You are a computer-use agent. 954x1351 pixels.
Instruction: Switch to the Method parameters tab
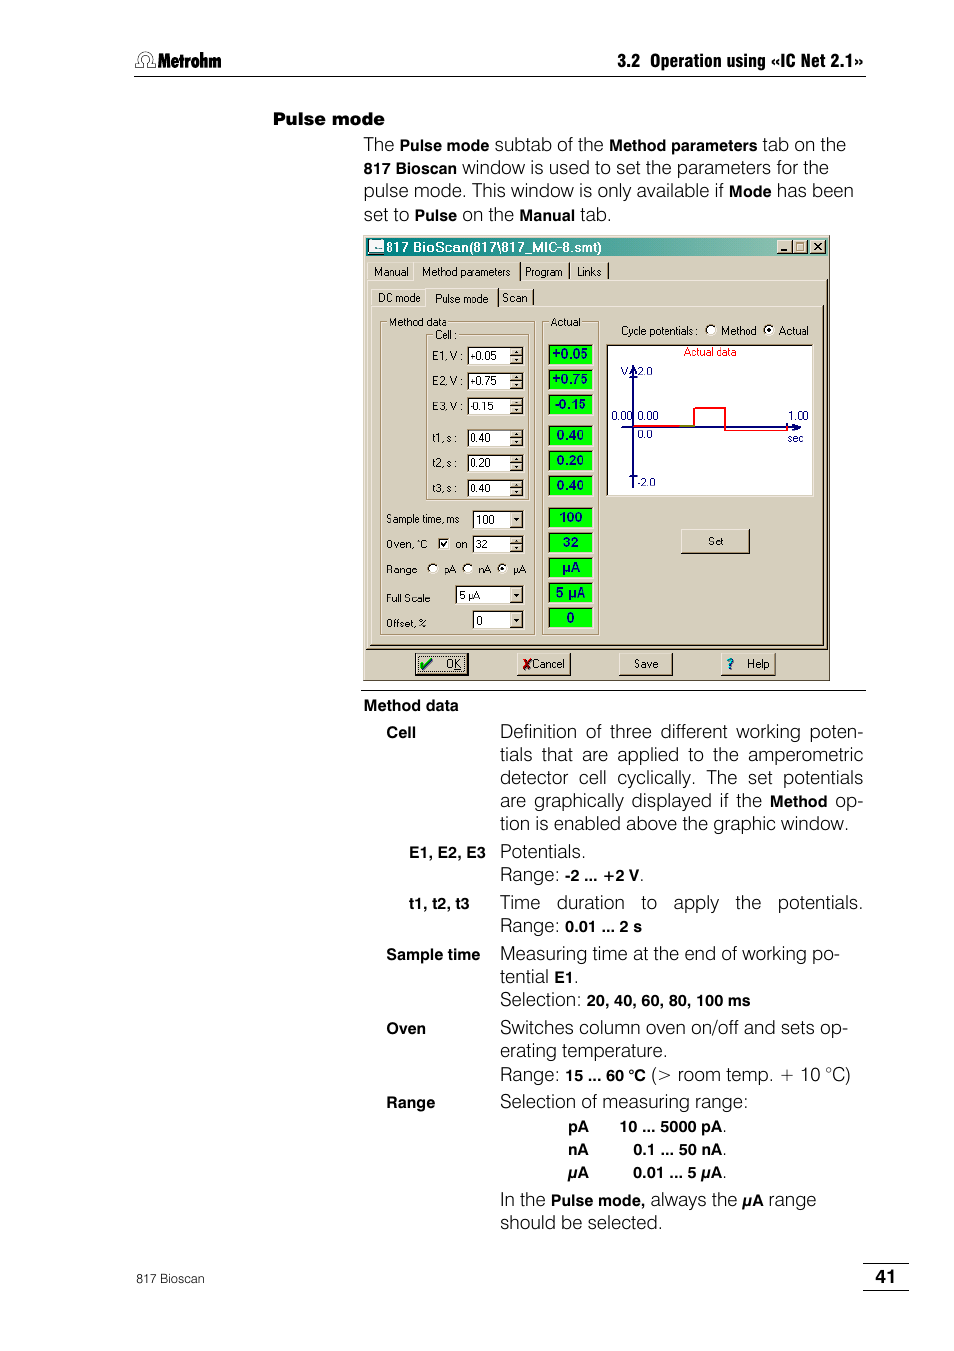point(466,272)
